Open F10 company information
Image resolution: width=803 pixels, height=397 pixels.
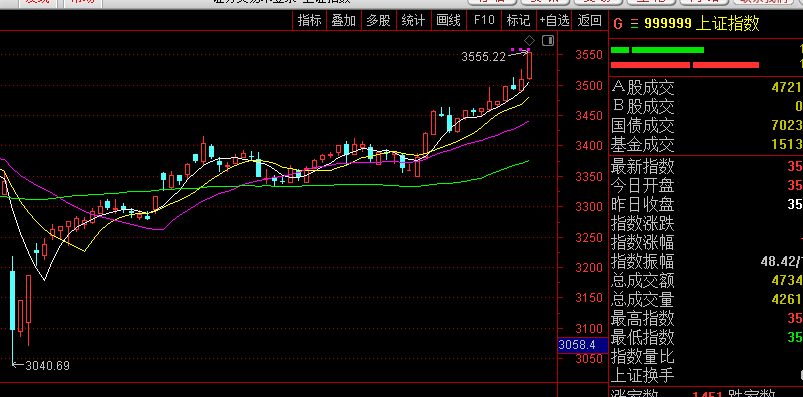tap(484, 20)
